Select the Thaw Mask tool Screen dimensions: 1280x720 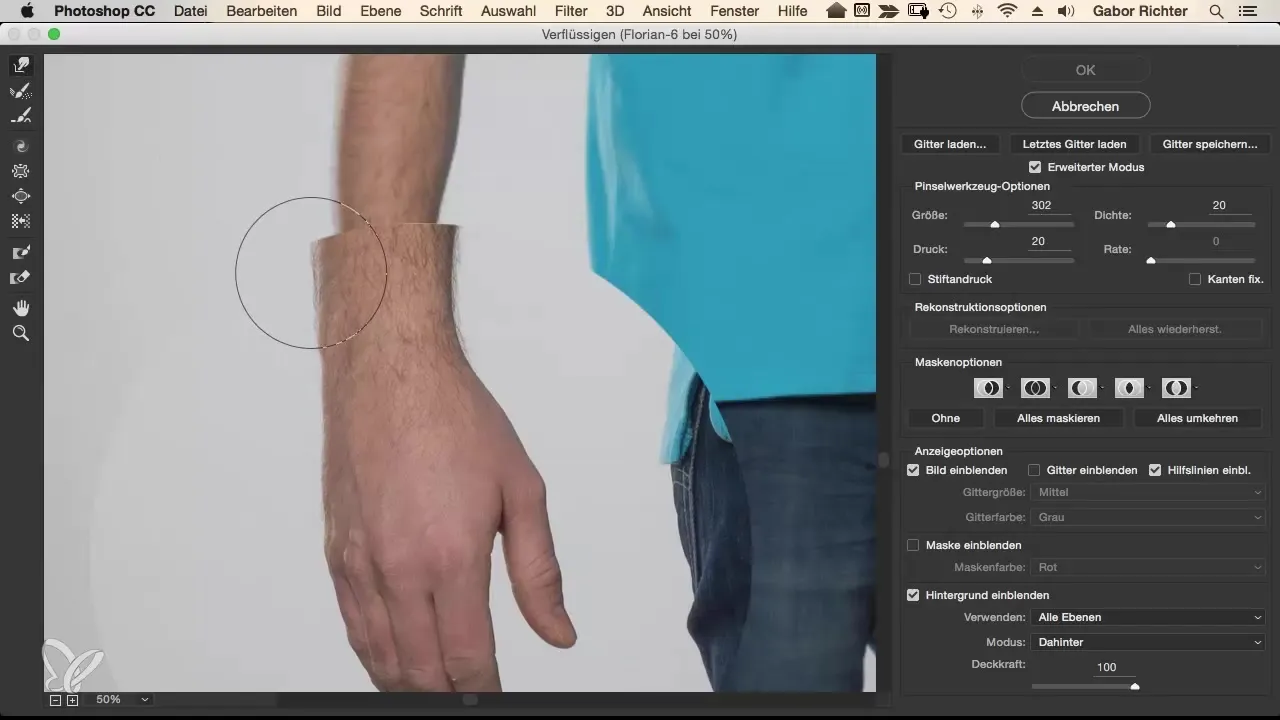point(21,277)
